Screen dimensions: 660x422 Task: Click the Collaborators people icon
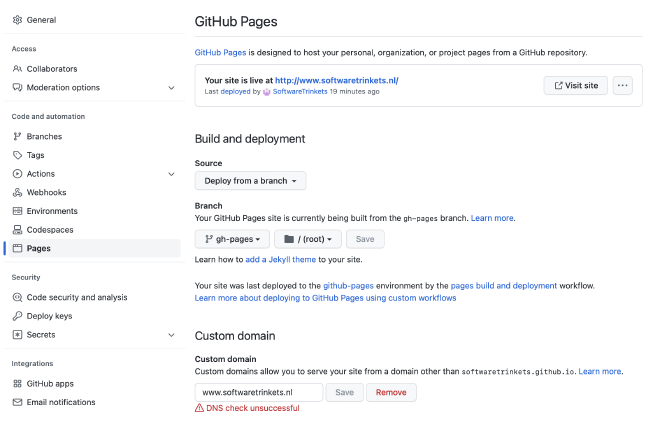tap(17, 69)
